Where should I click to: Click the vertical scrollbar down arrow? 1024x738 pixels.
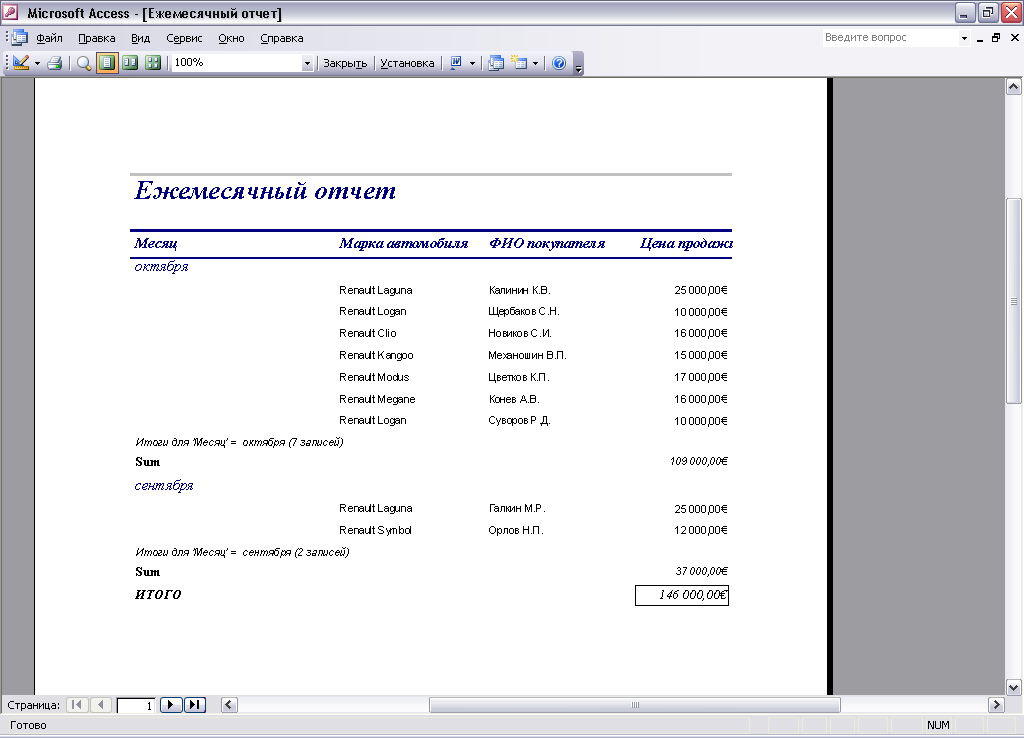point(1014,687)
